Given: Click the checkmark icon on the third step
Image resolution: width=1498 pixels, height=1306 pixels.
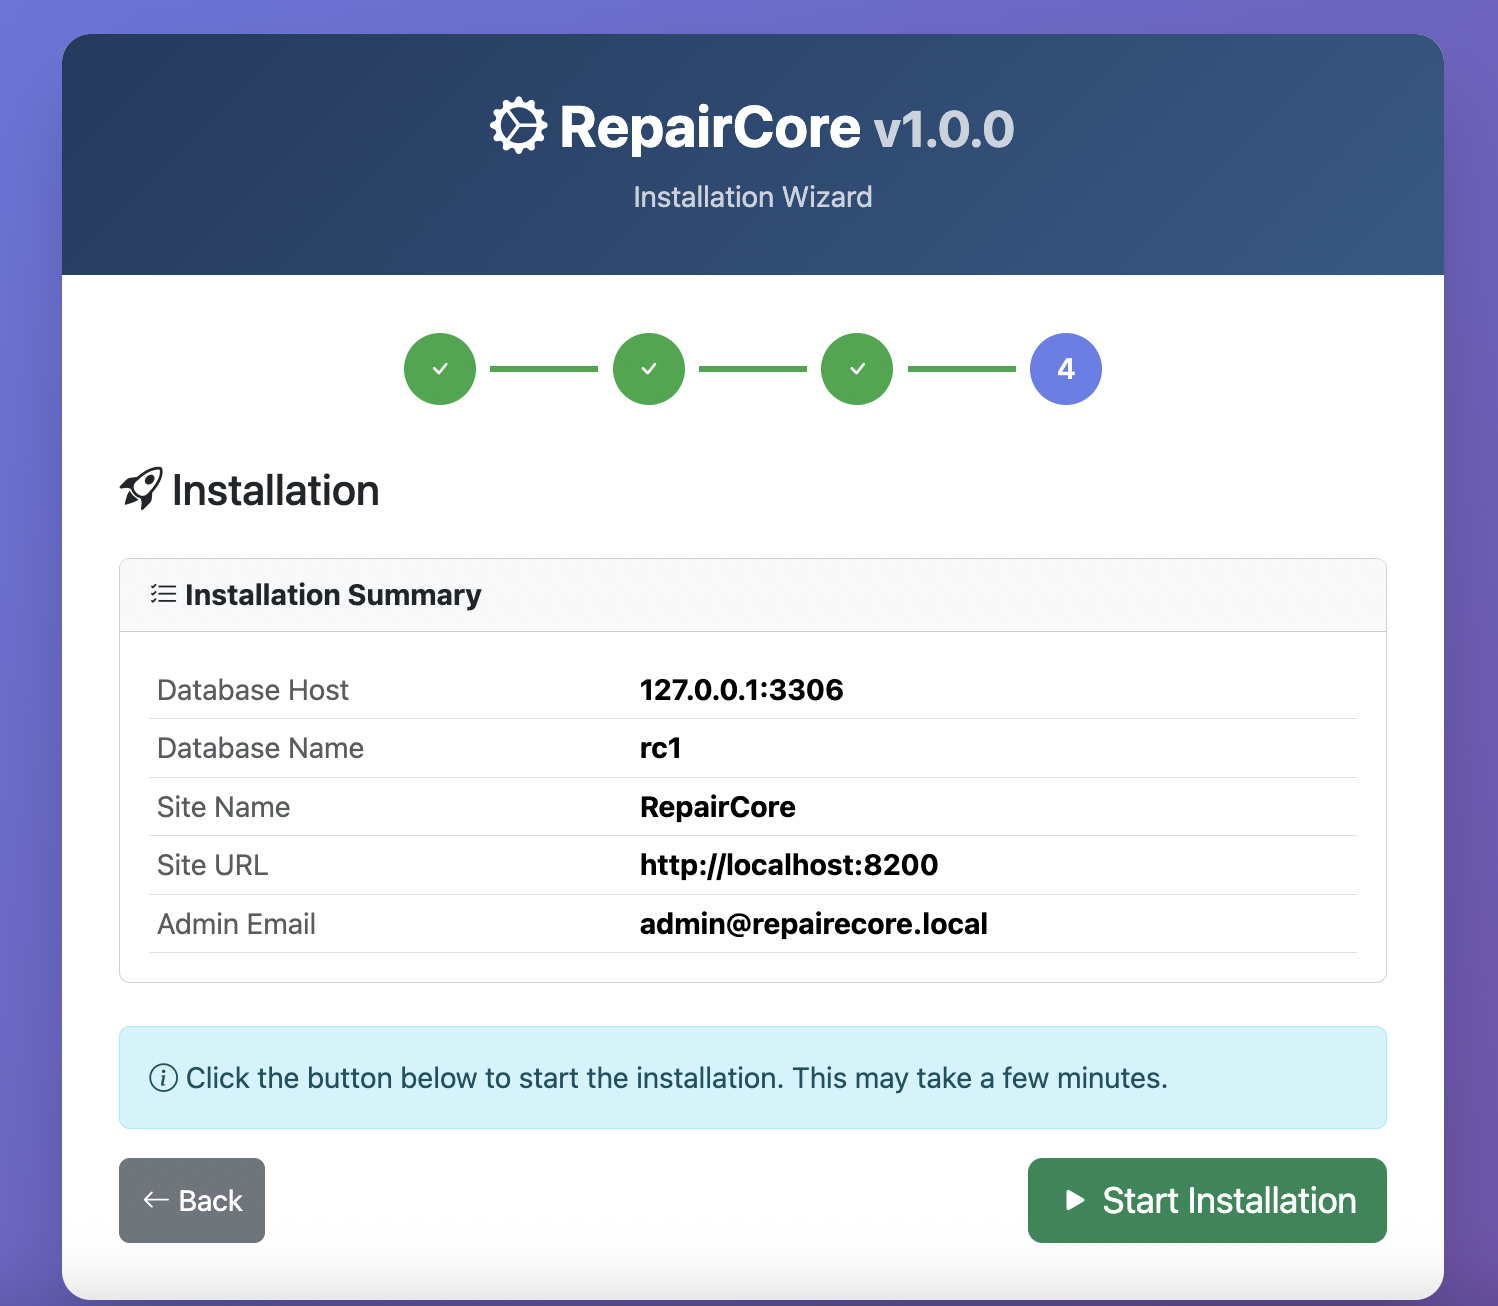Looking at the screenshot, I should coord(856,368).
